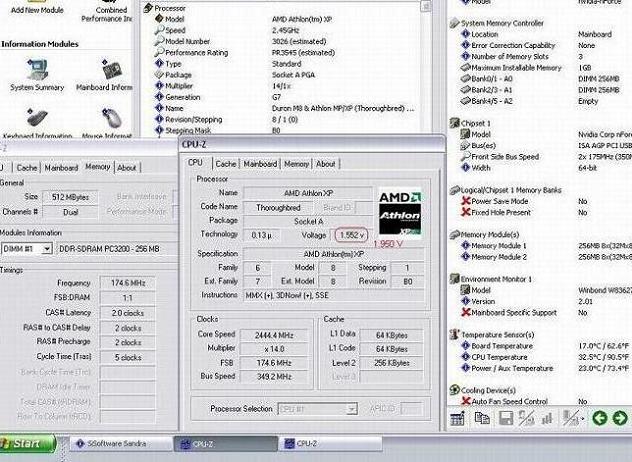The image size is (632, 462).
Task: Open the System Summary module icon
Action: [37, 69]
